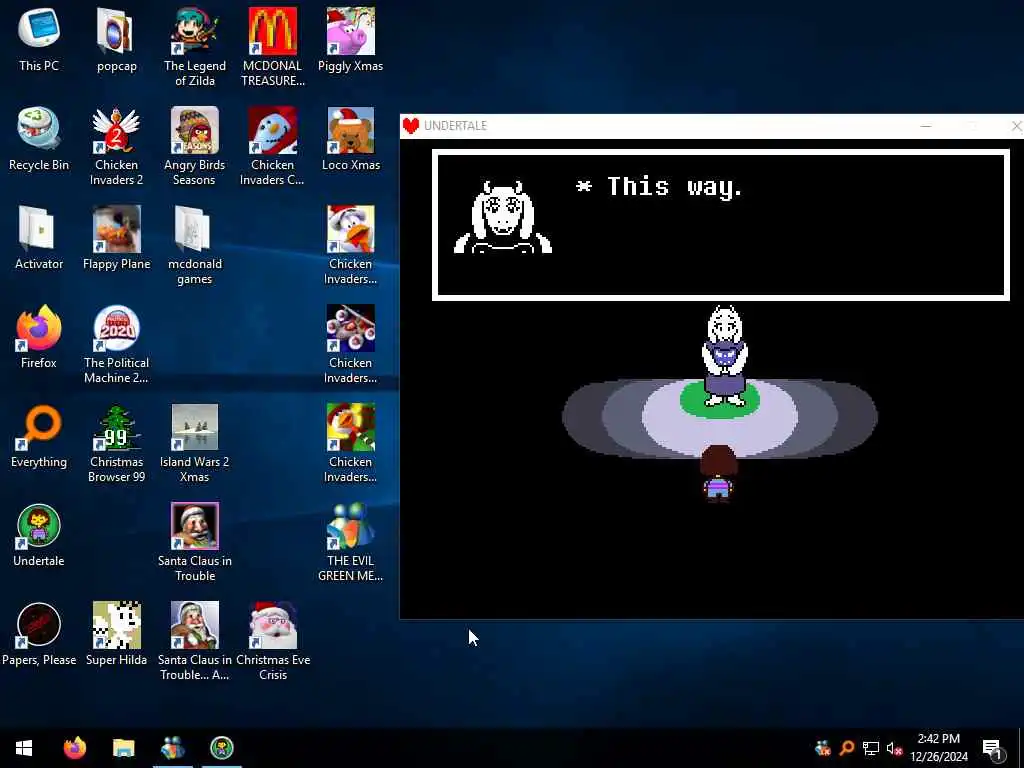Open the network tray icon

click(871, 748)
